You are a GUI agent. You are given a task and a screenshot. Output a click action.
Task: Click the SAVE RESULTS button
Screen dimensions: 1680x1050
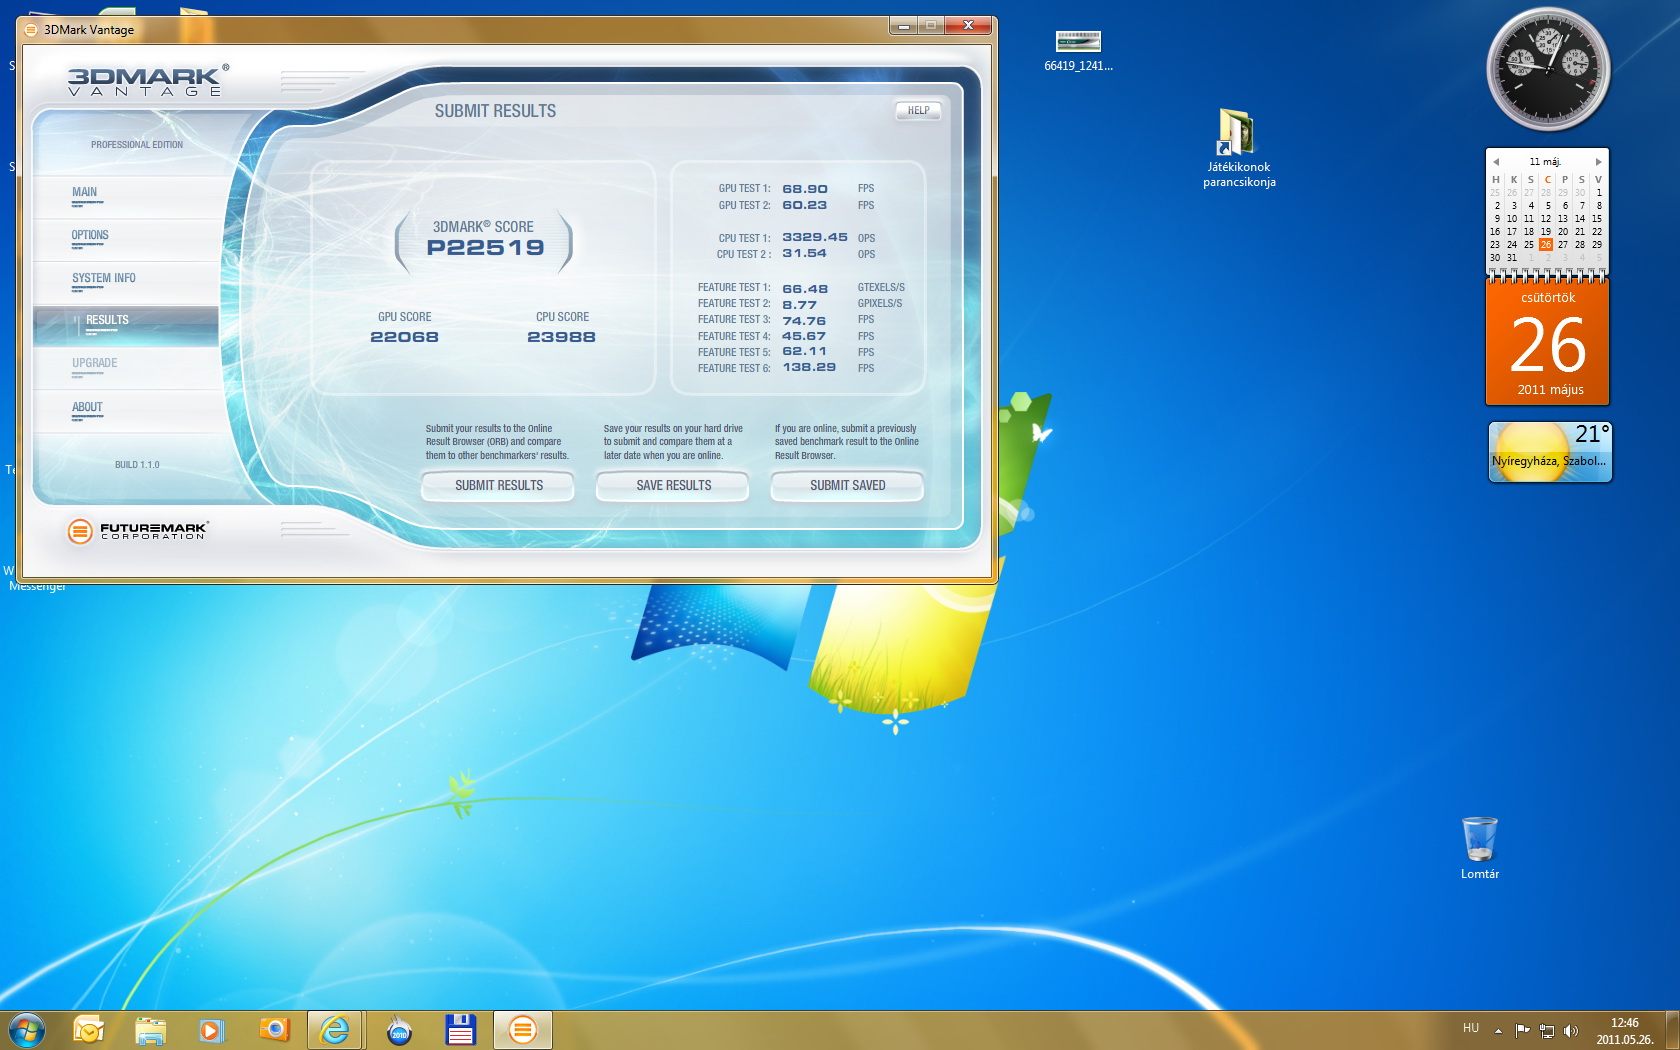coord(673,485)
